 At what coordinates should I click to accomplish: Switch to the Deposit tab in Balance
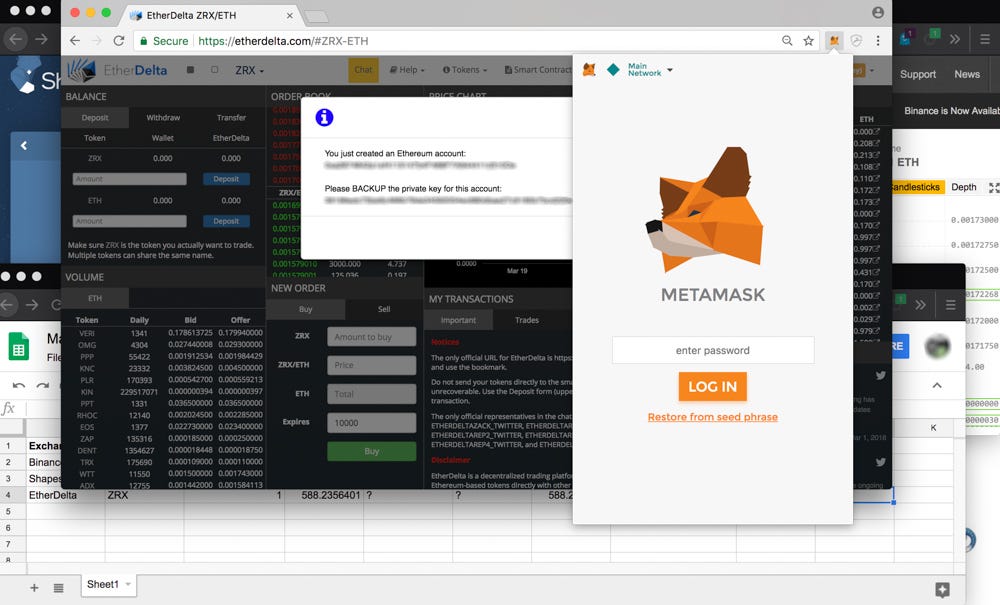pos(95,117)
